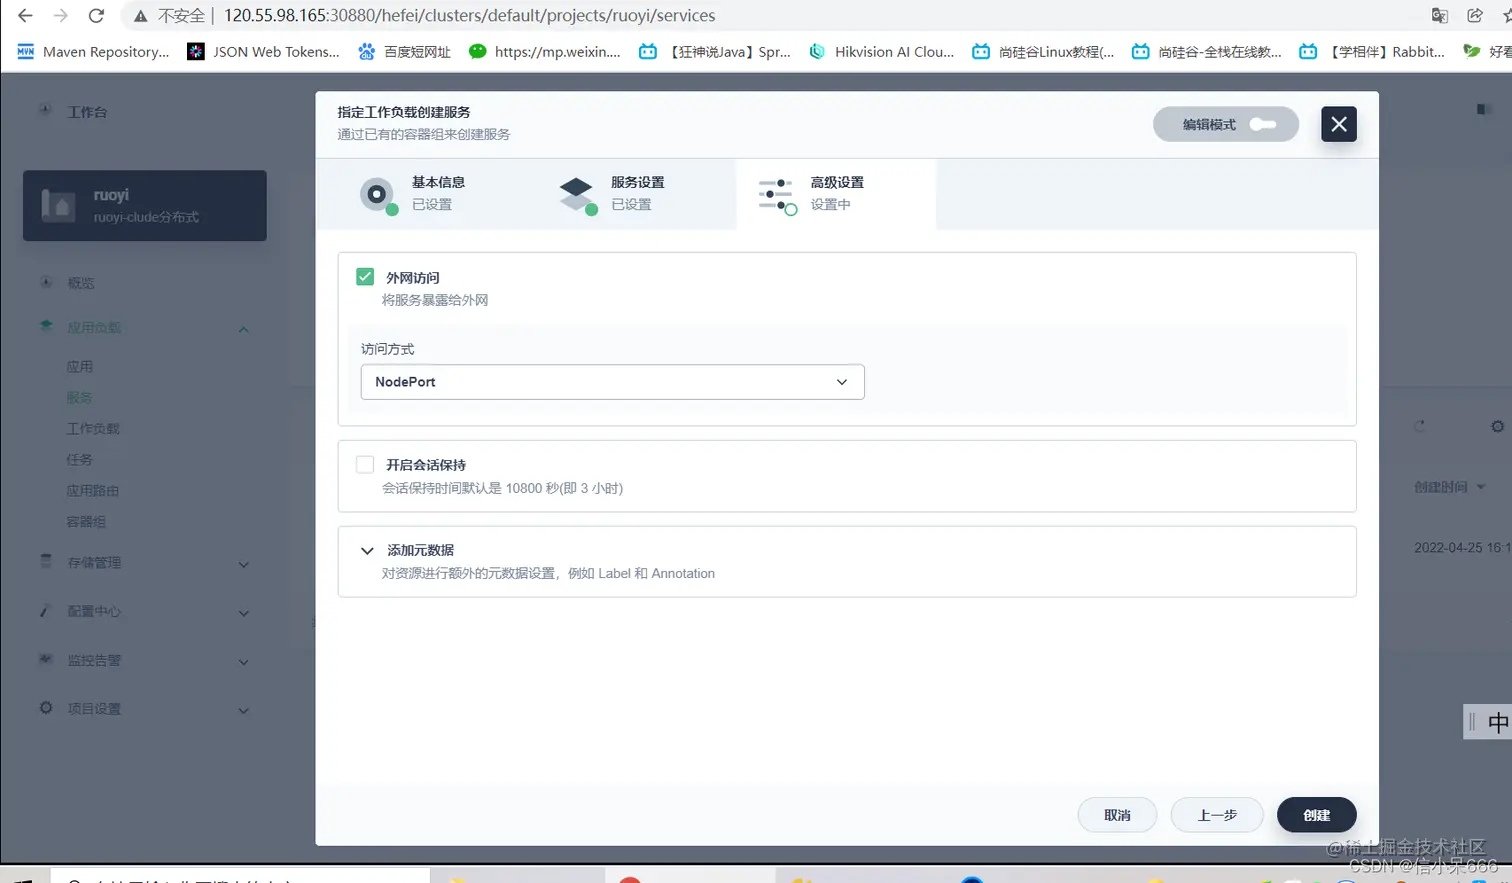Click the 配置中心 icon
The width and height of the screenshot is (1512, 883).
tap(45, 610)
